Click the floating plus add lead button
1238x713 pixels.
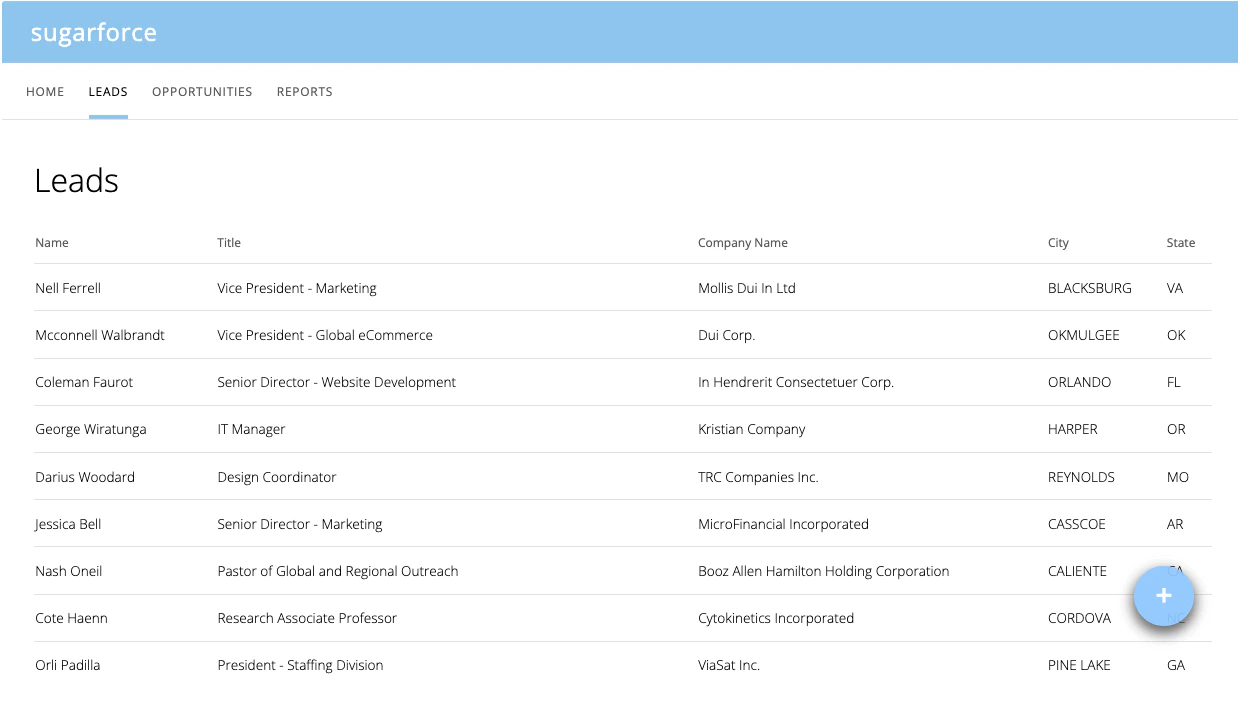coord(1163,596)
